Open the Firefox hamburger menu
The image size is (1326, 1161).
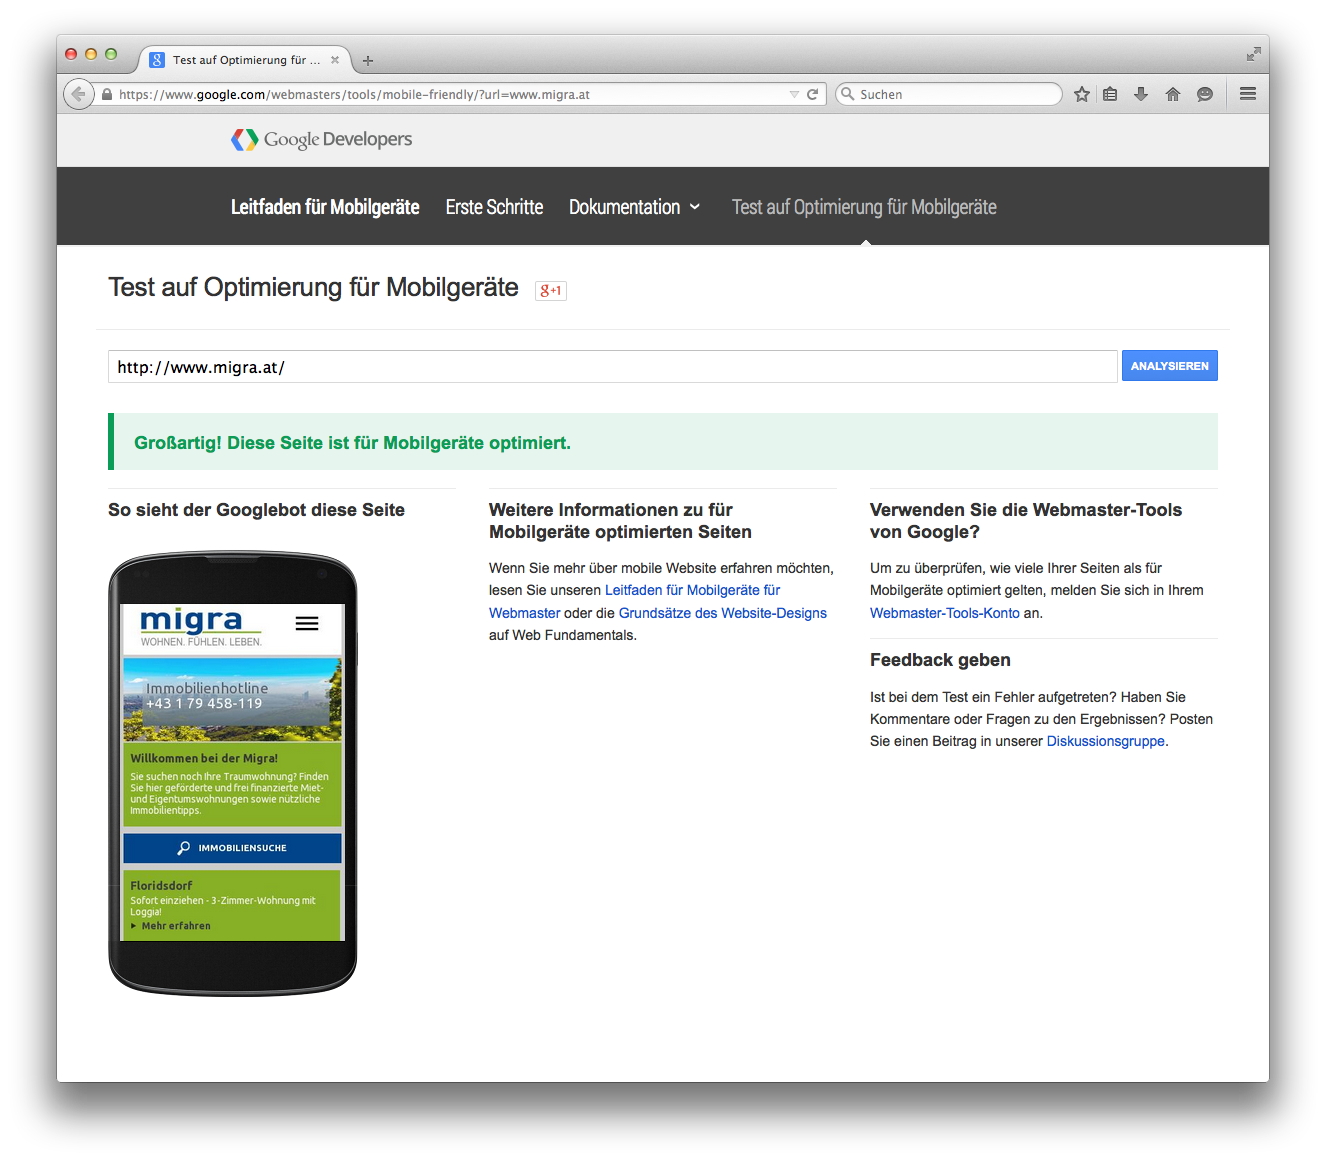coord(1247,93)
